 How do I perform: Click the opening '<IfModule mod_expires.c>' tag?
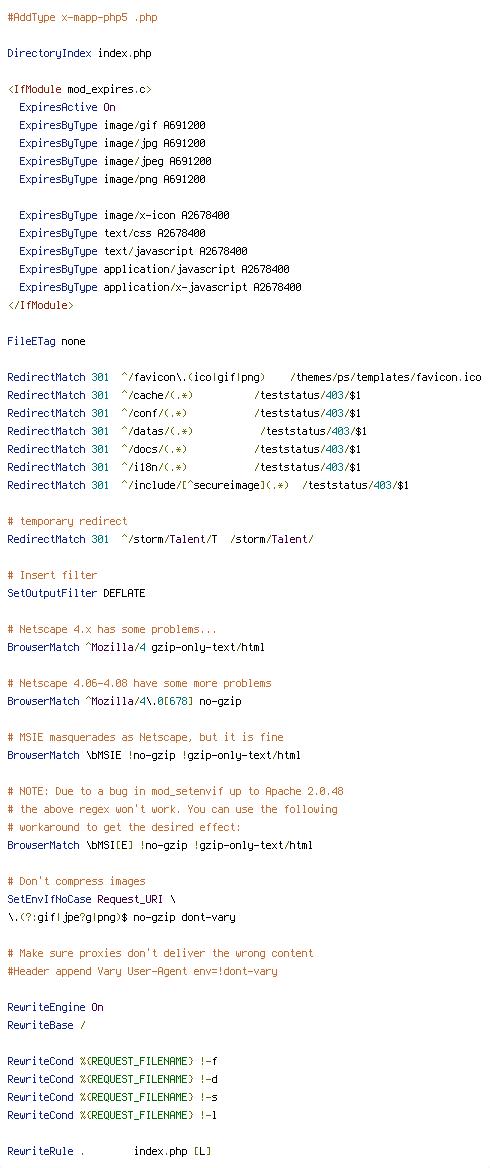80,89
